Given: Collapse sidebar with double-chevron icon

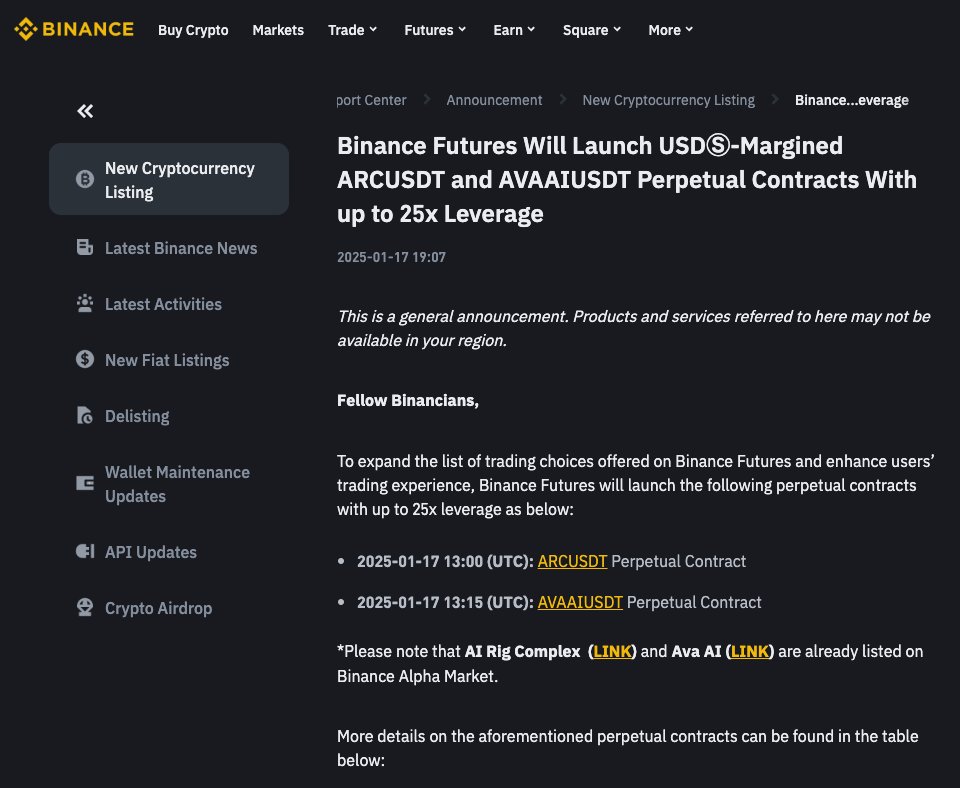Looking at the screenshot, I should tap(85, 111).
